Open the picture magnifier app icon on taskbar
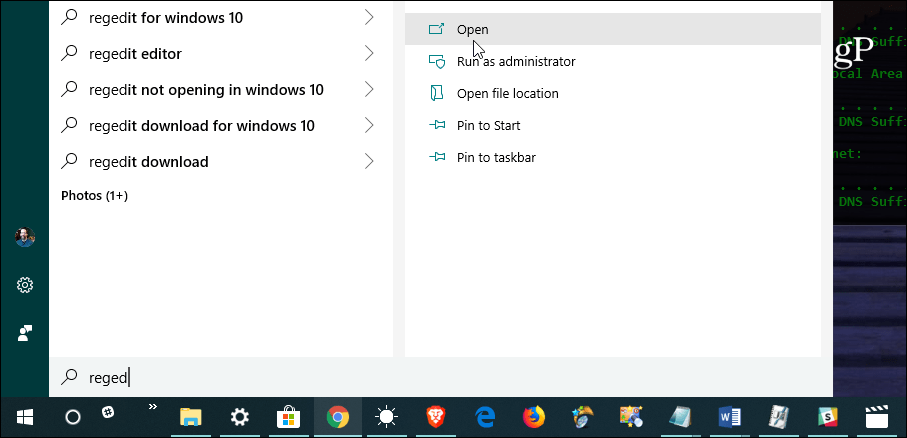The width and height of the screenshot is (907, 438). tap(632, 417)
